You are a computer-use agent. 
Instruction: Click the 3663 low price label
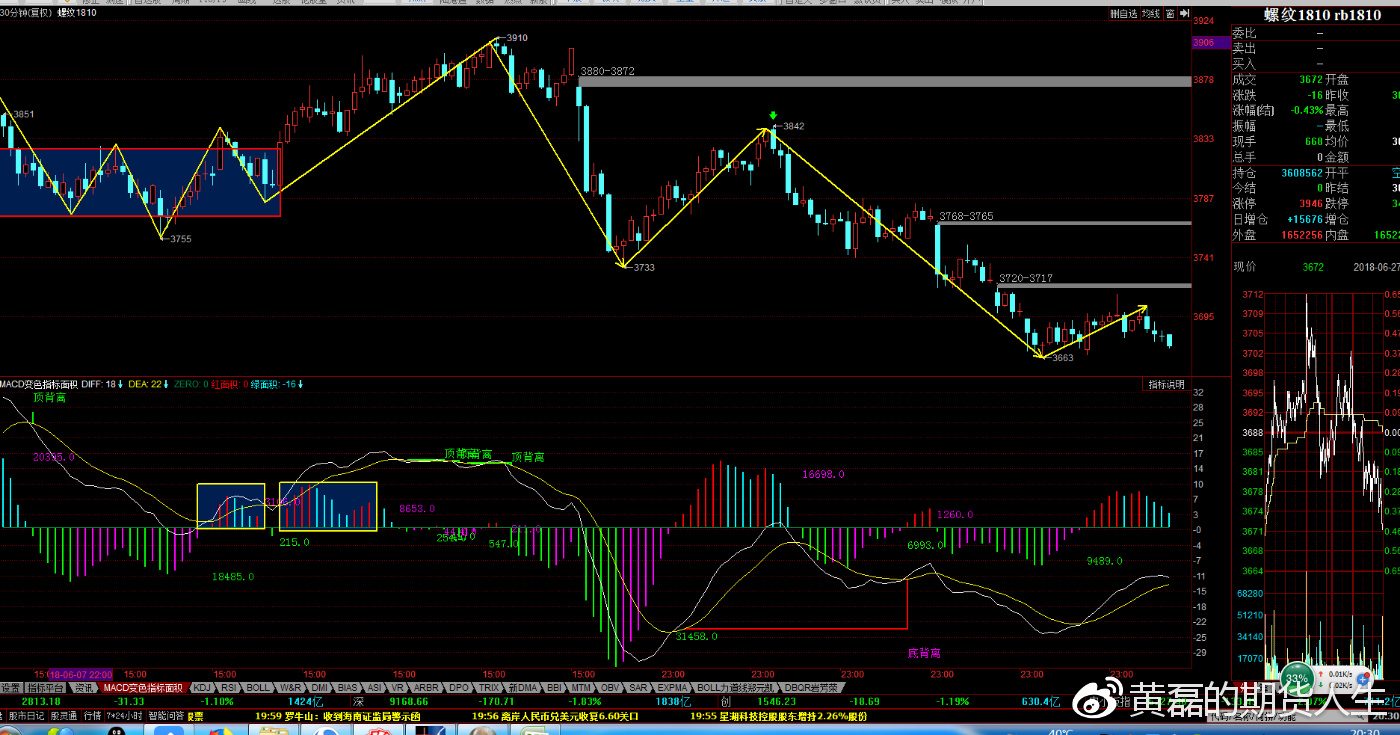coord(1063,357)
